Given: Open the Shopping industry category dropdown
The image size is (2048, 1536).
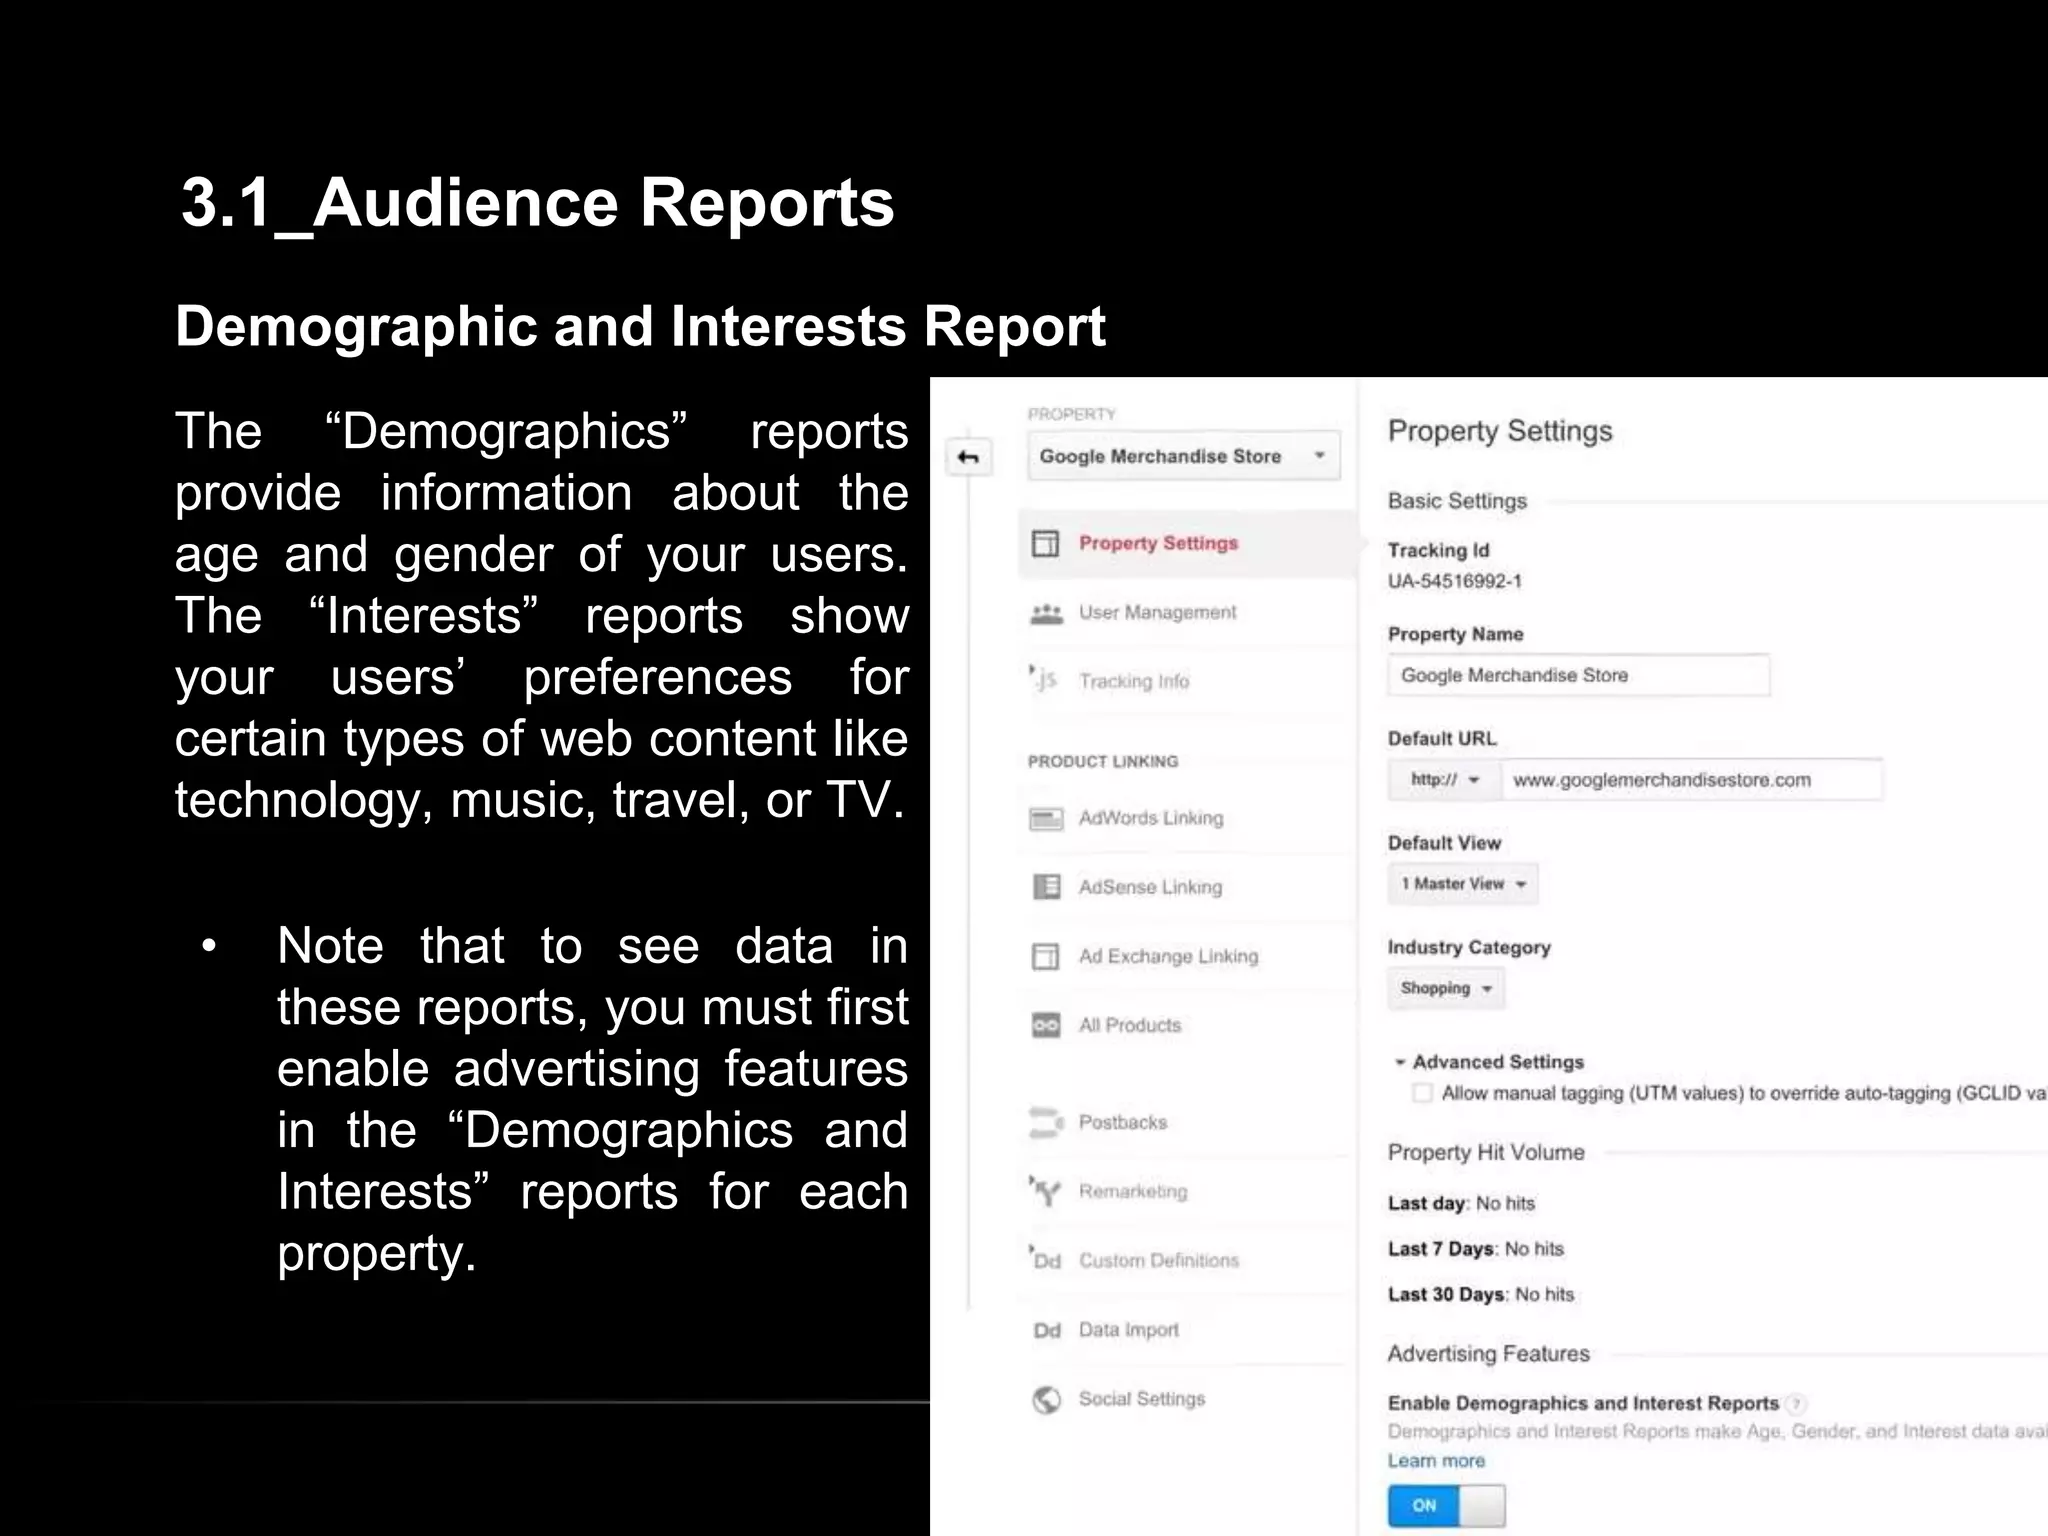Looking at the screenshot, I should click(x=1446, y=989).
